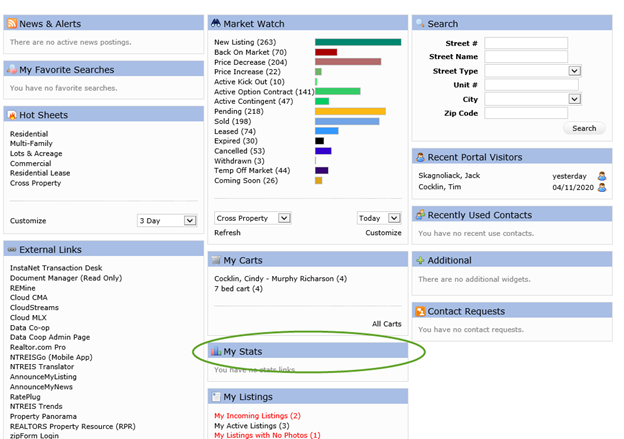Click the News & Alerts RSS icon
Viewport: 624px width, 439px height.
[11, 23]
